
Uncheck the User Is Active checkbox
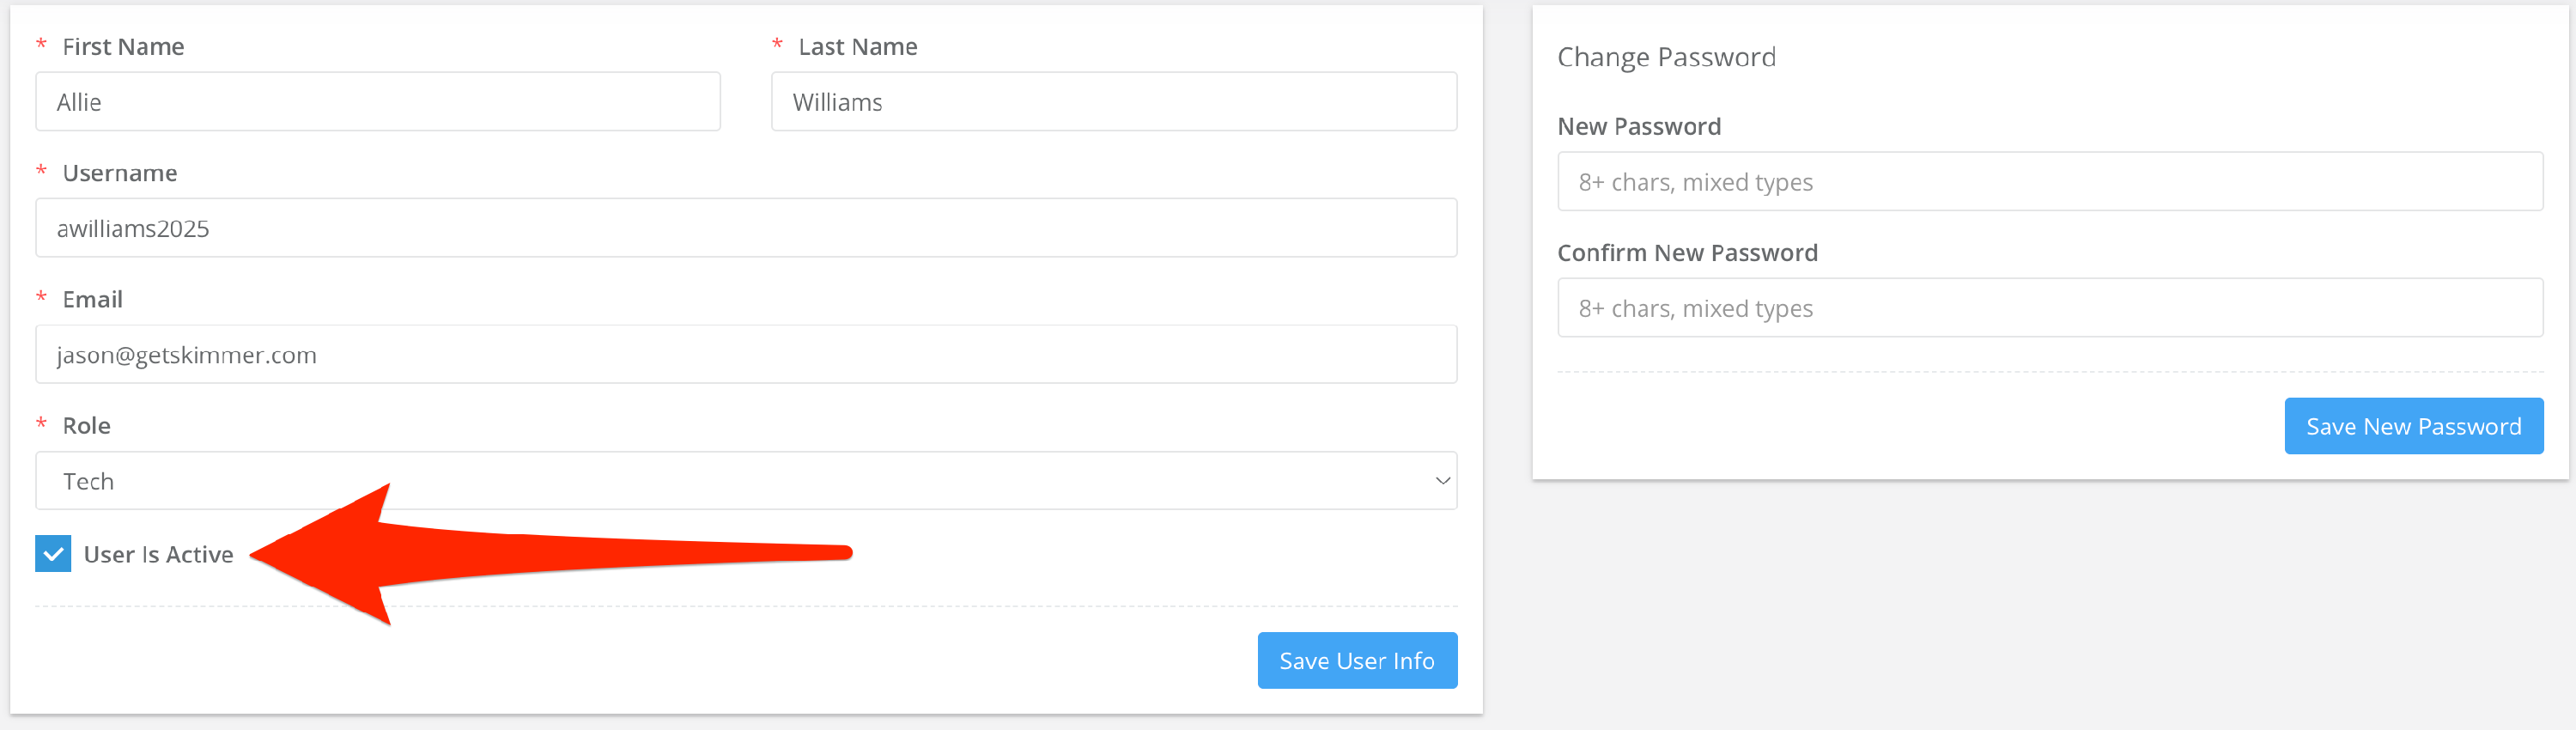(x=53, y=554)
